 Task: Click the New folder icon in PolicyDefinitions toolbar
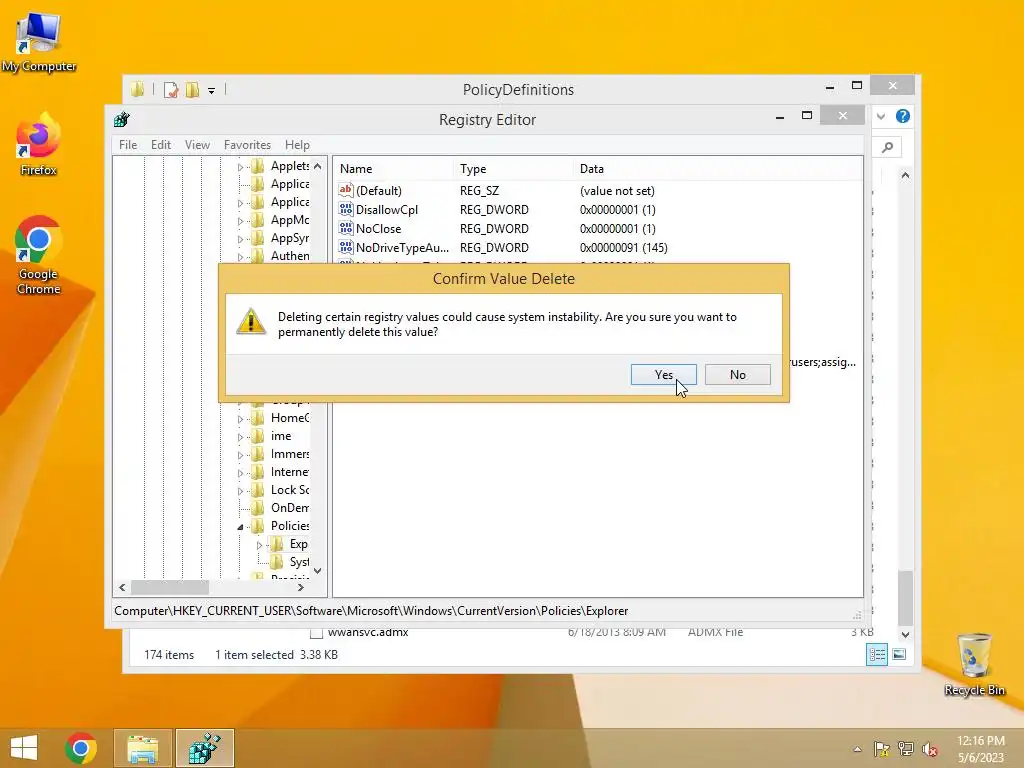[x=192, y=90]
